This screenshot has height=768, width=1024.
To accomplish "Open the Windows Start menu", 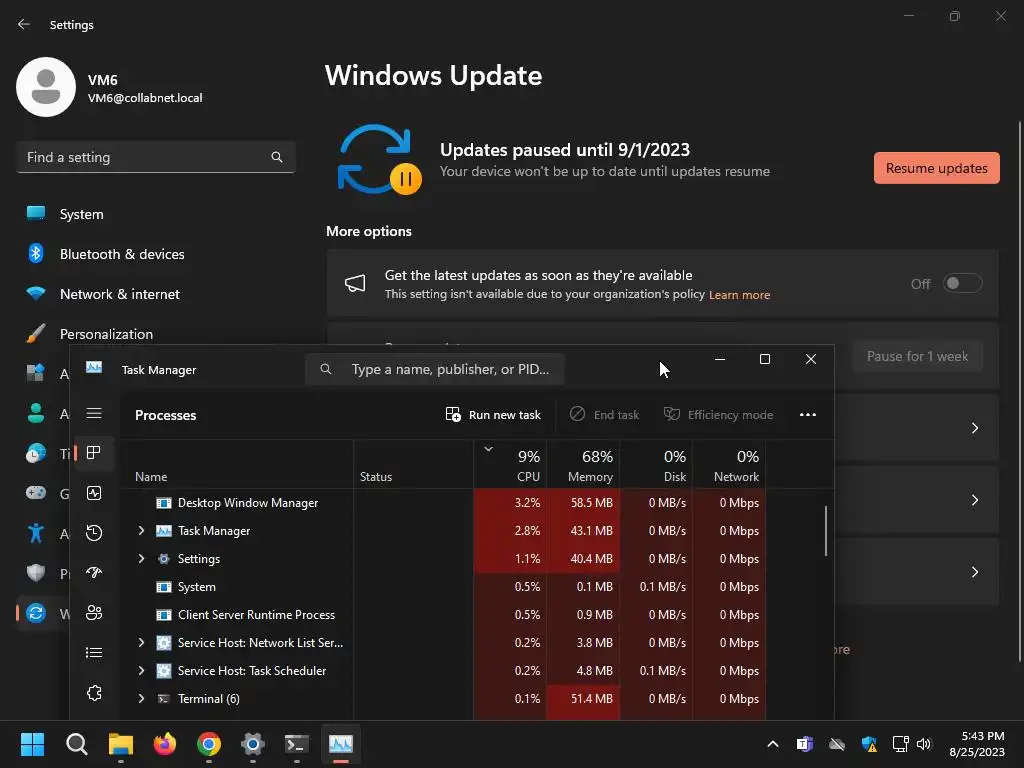I will pos(32,744).
